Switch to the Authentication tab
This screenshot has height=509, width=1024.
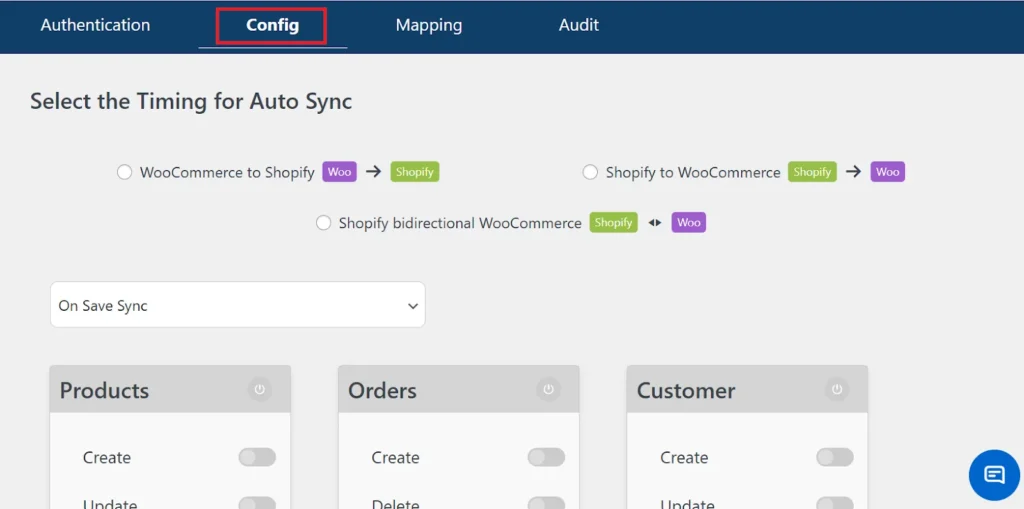coord(95,25)
